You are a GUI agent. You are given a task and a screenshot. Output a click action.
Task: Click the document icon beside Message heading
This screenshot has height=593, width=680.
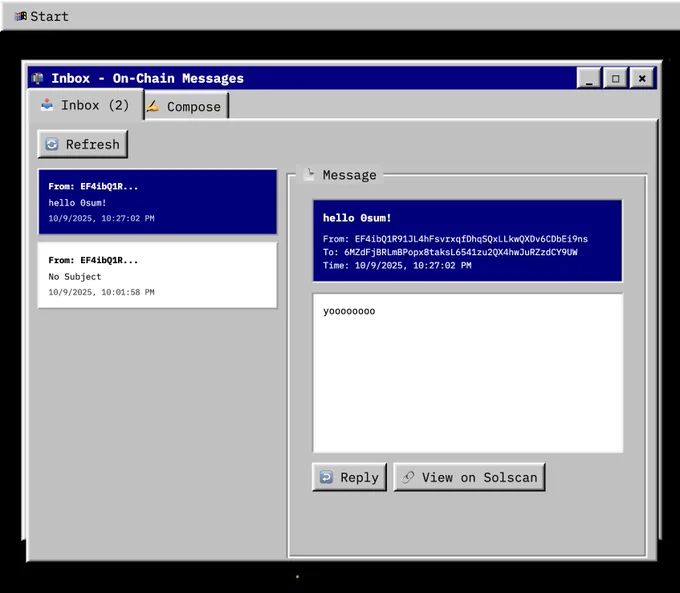click(x=308, y=174)
